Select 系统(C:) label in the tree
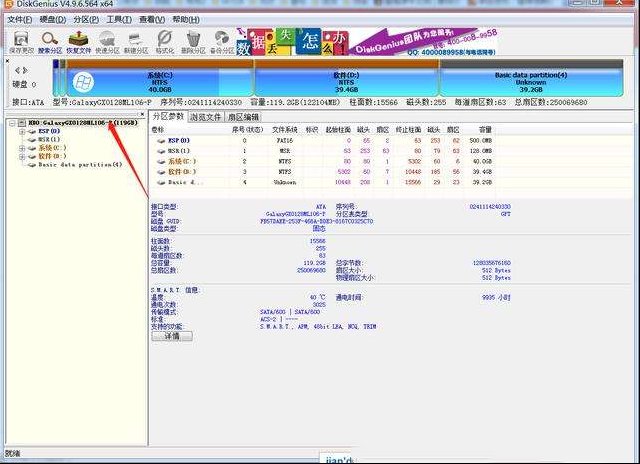 (x=52, y=148)
